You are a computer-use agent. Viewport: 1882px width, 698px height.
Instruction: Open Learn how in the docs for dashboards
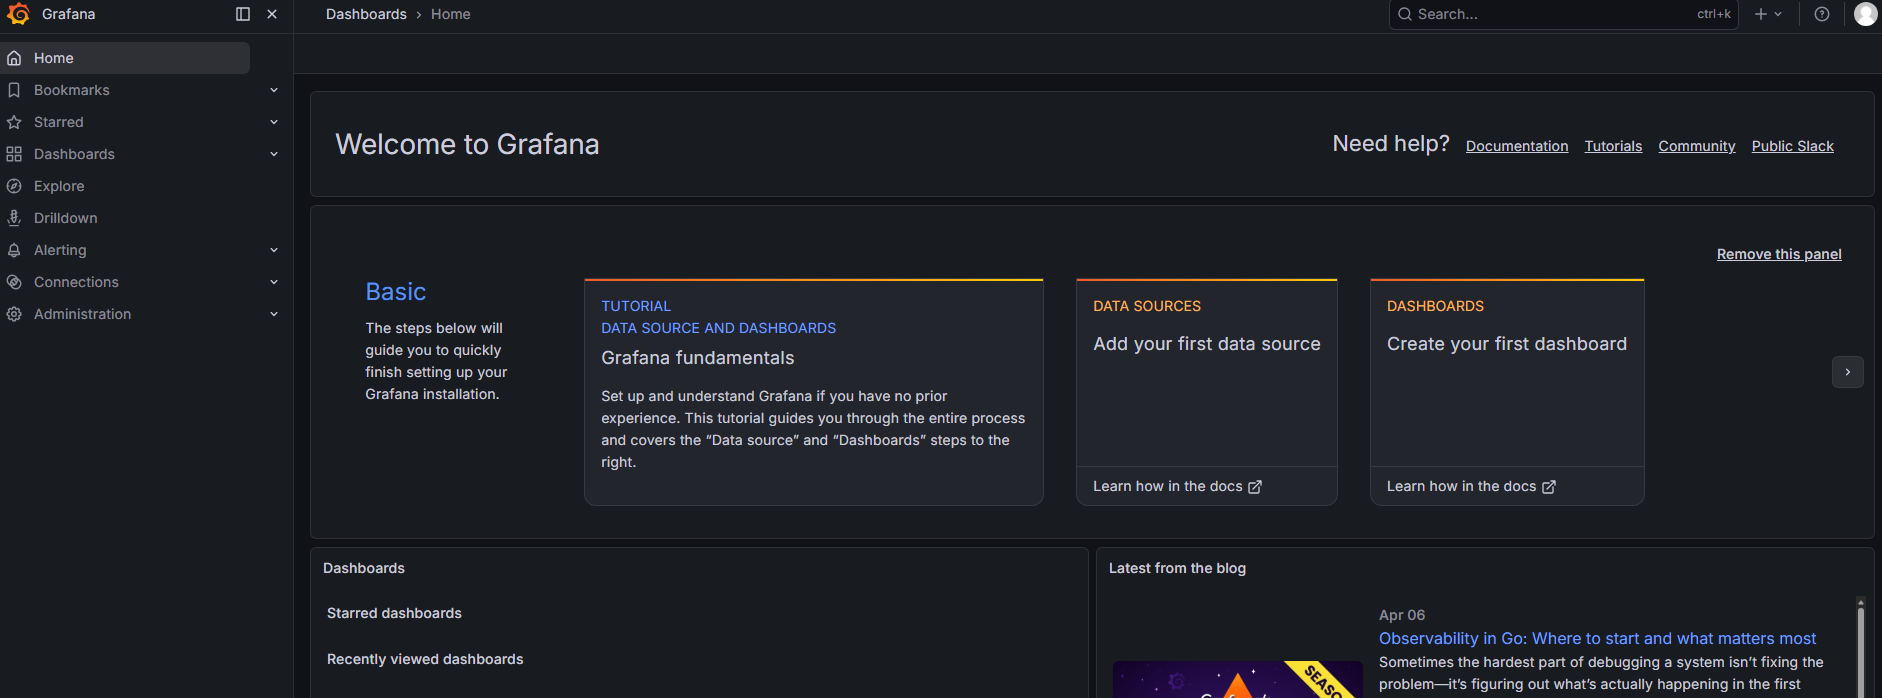(x=1471, y=486)
